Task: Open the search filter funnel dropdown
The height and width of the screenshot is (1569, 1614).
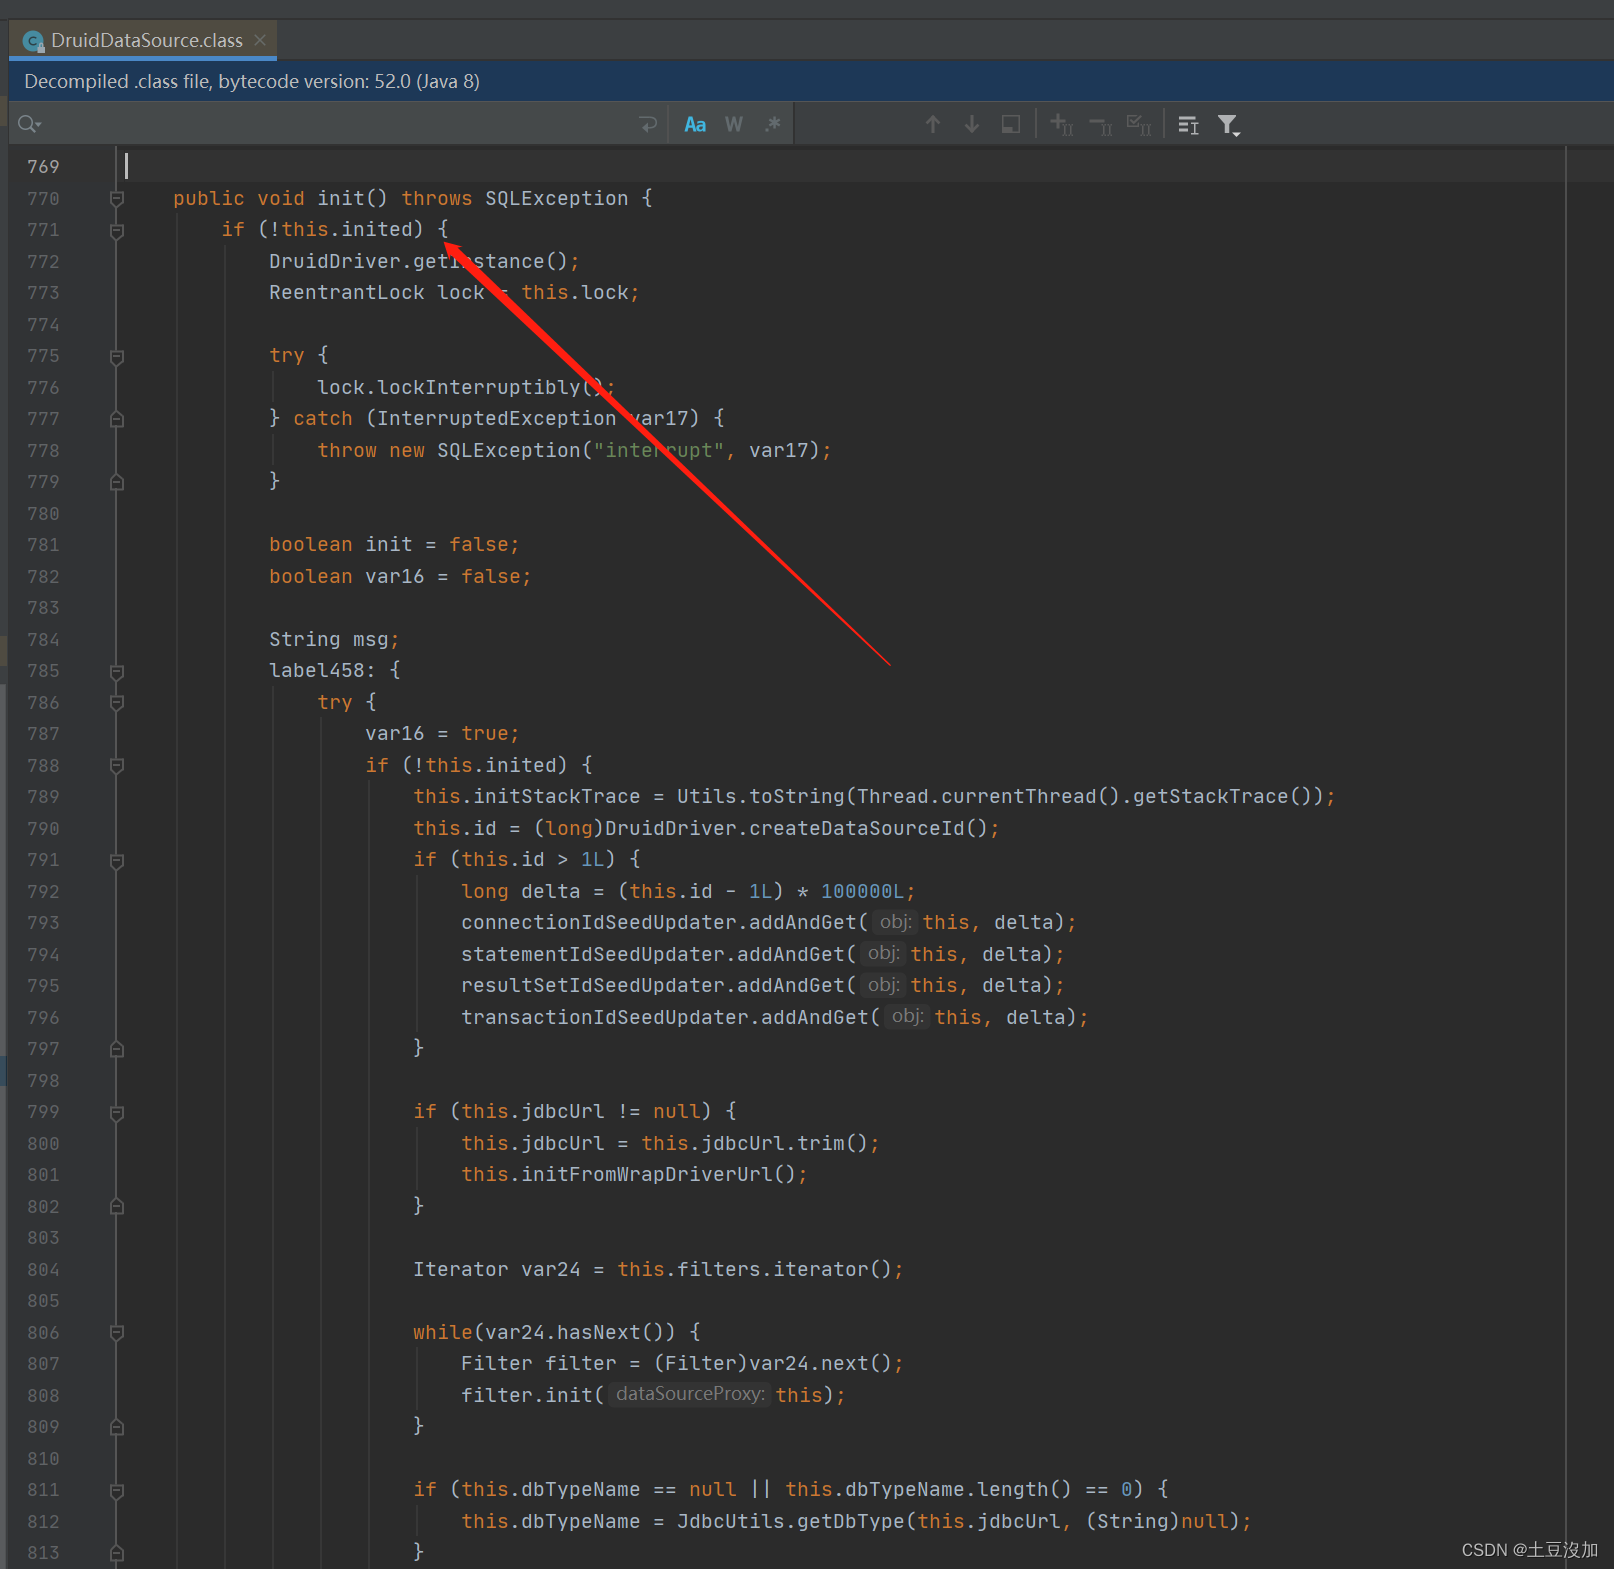Action: click(x=1228, y=124)
